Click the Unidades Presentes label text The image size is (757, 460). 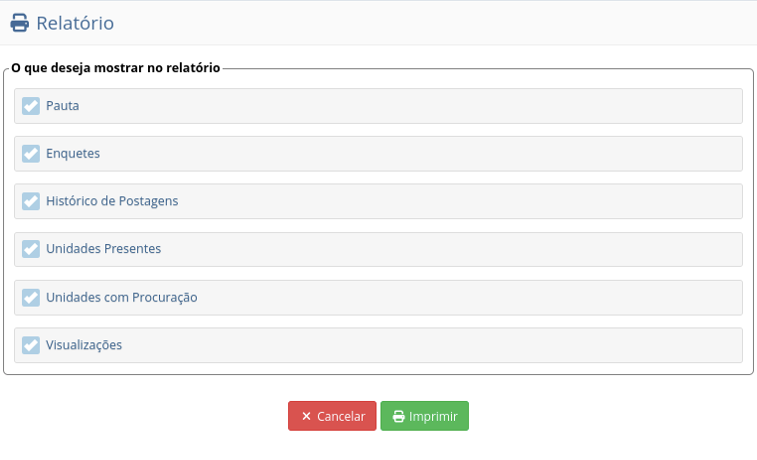pyautogui.click(x=103, y=249)
